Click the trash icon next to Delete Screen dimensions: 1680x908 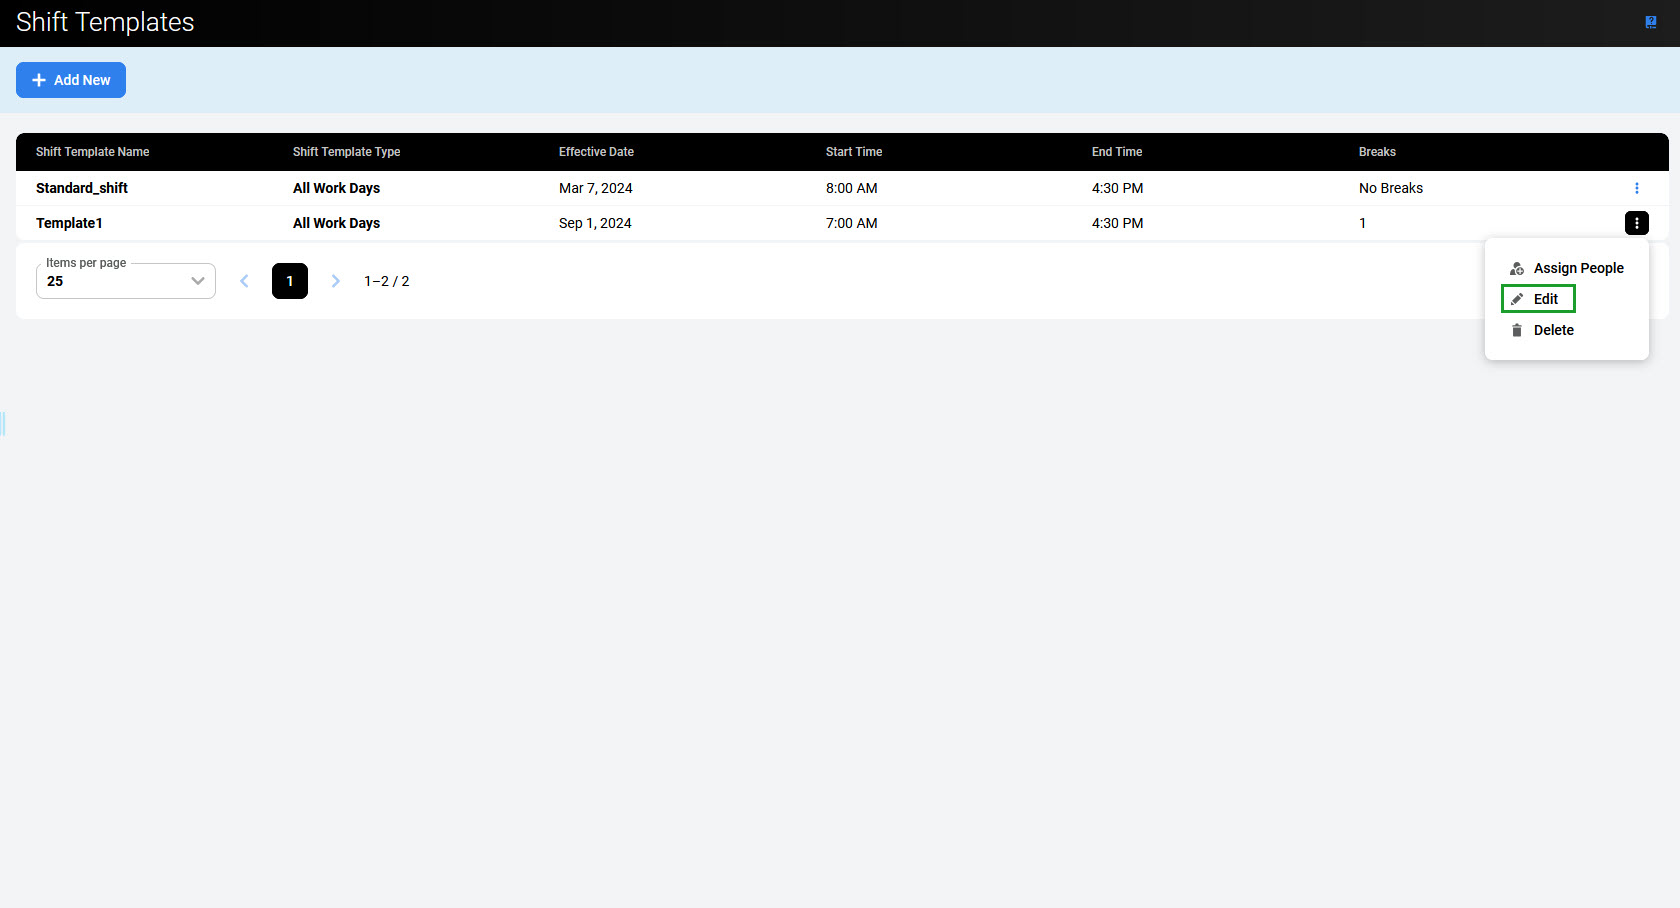click(x=1516, y=330)
